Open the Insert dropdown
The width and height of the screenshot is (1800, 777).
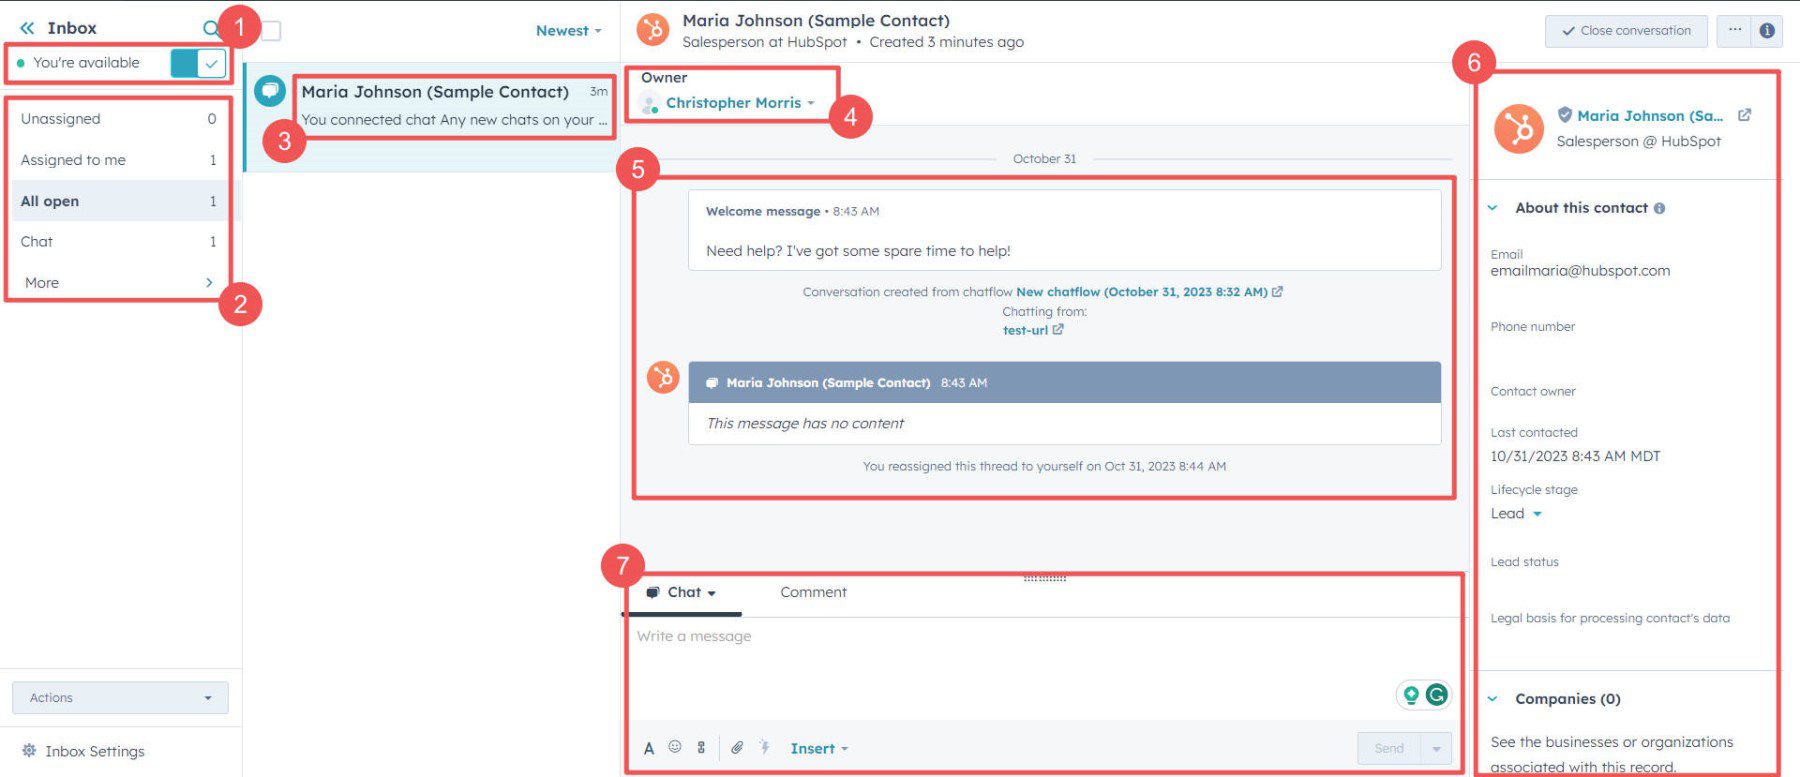click(819, 748)
